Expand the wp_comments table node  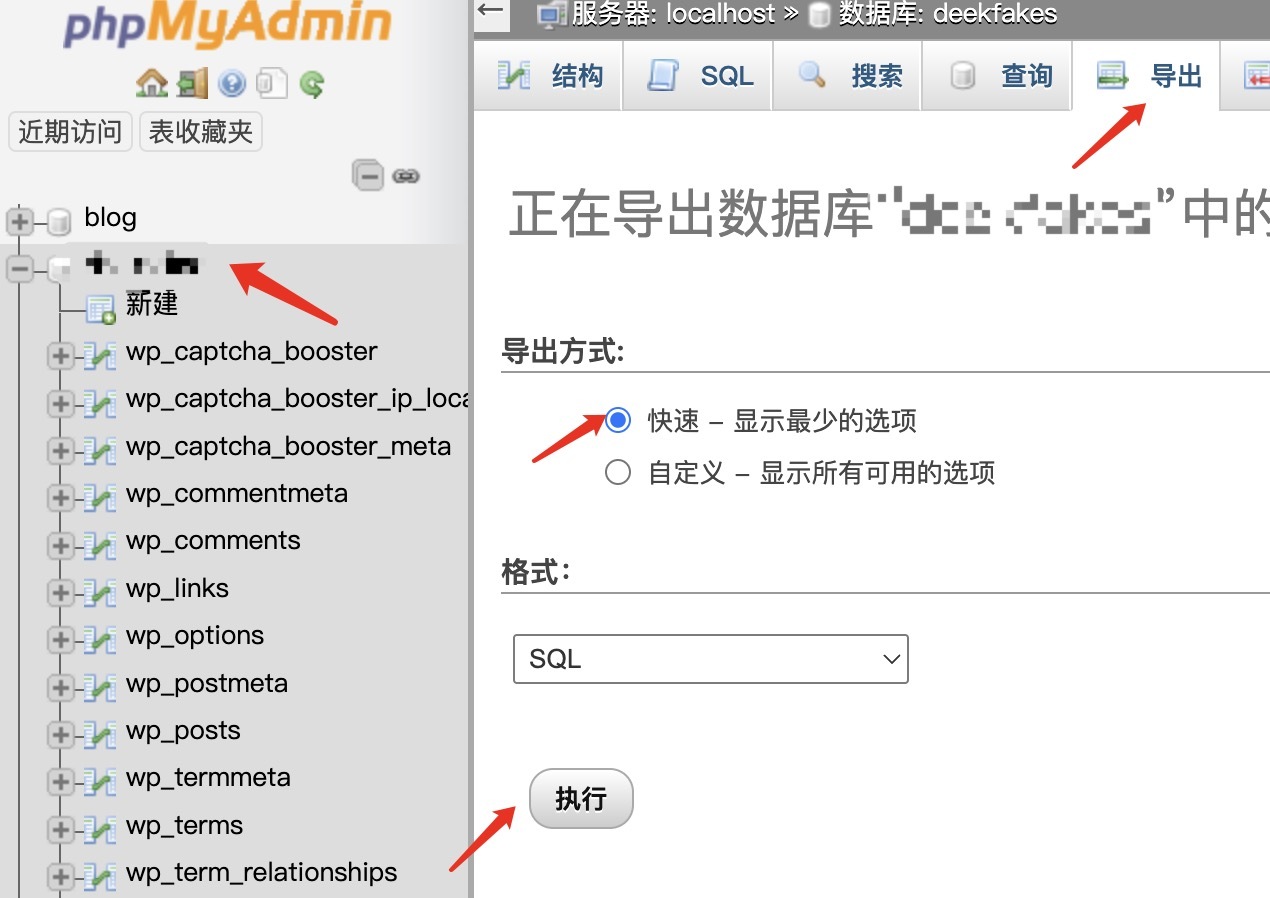[61, 545]
